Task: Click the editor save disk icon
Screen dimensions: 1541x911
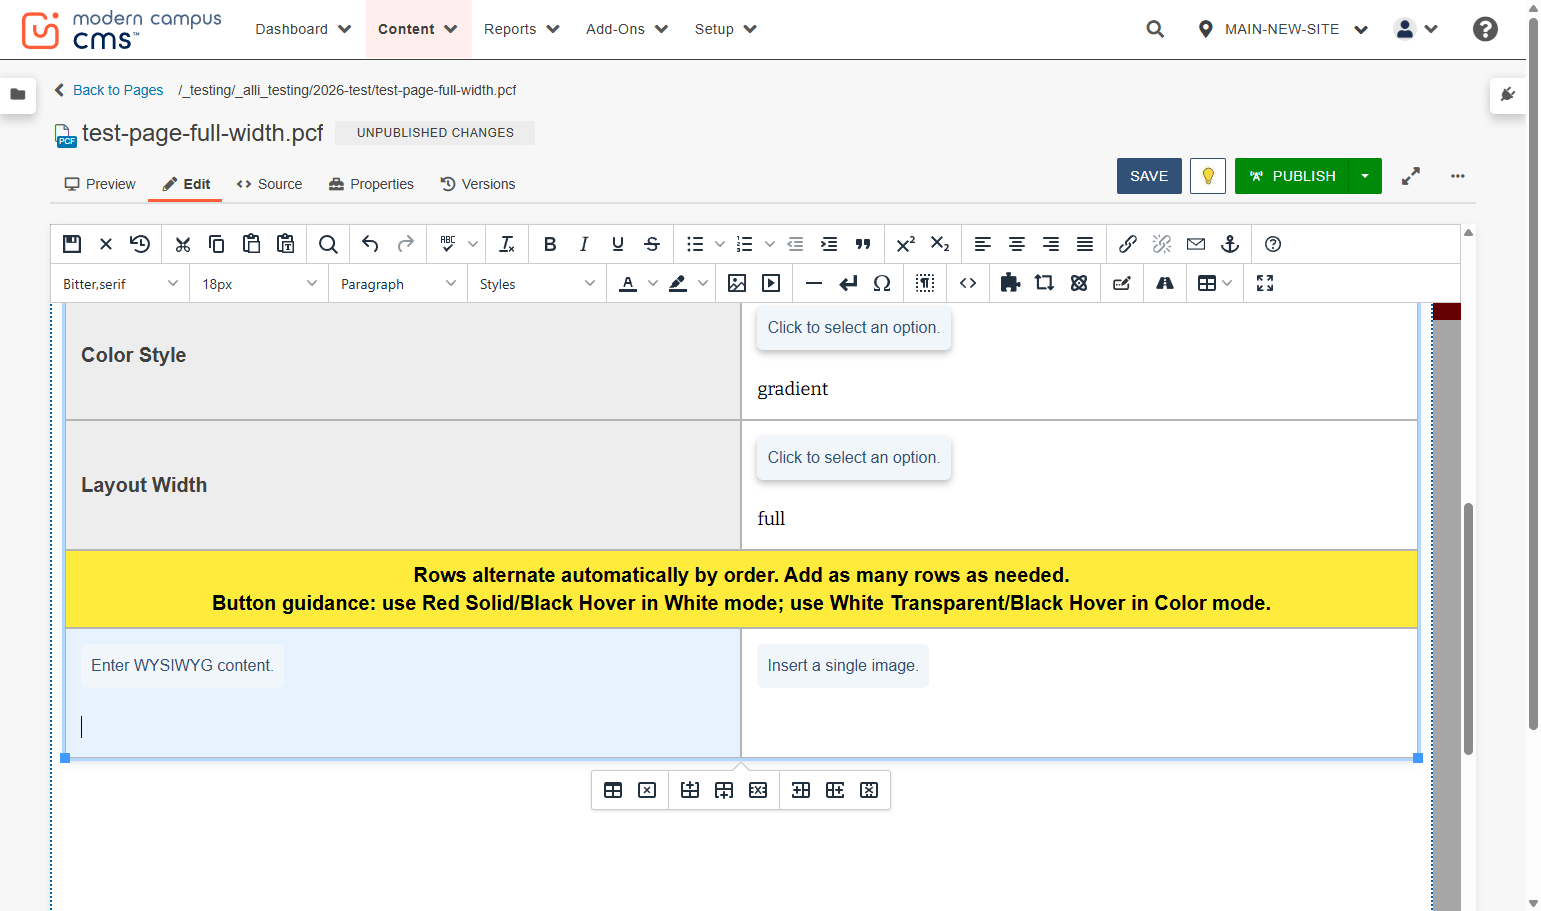Action: (72, 244)
